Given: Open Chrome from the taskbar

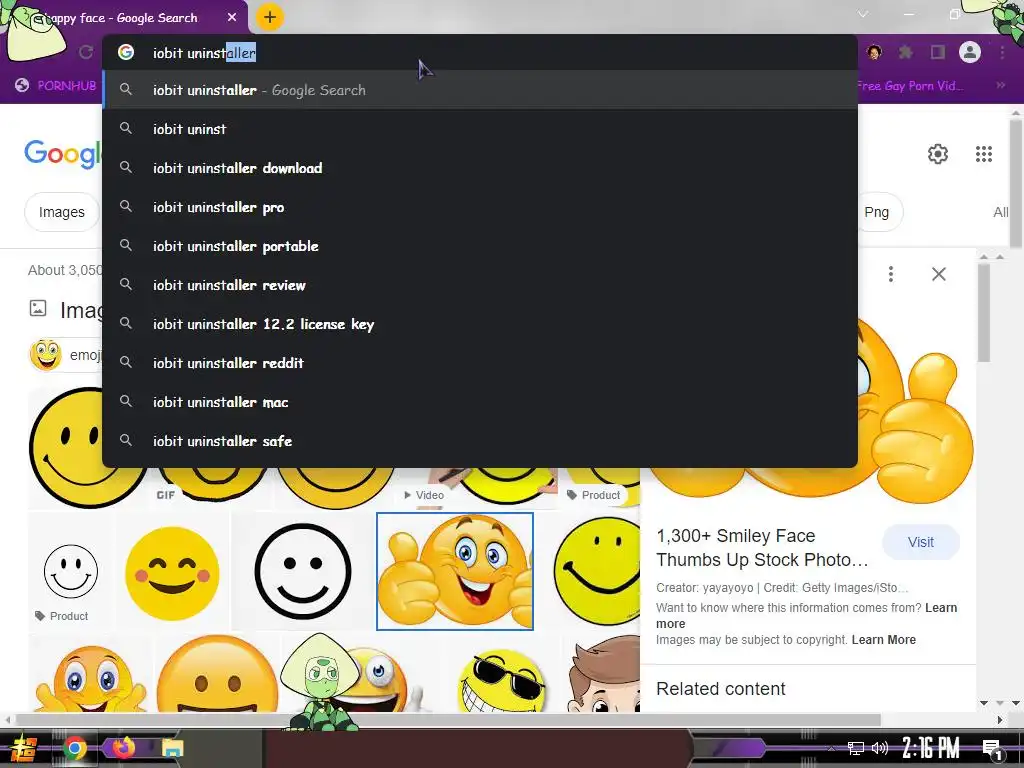Looking at the screenshot, I should (74, 748).
